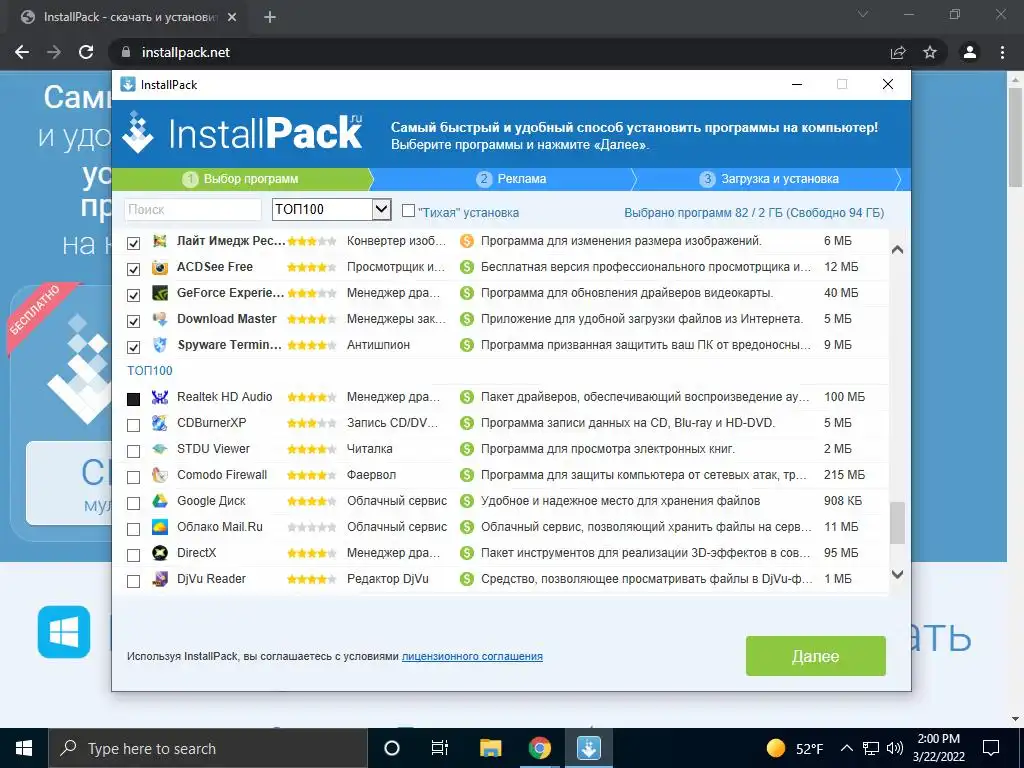1024x768 pixels.
Task: Open the browser share icon
Action: tap(898, 52)
